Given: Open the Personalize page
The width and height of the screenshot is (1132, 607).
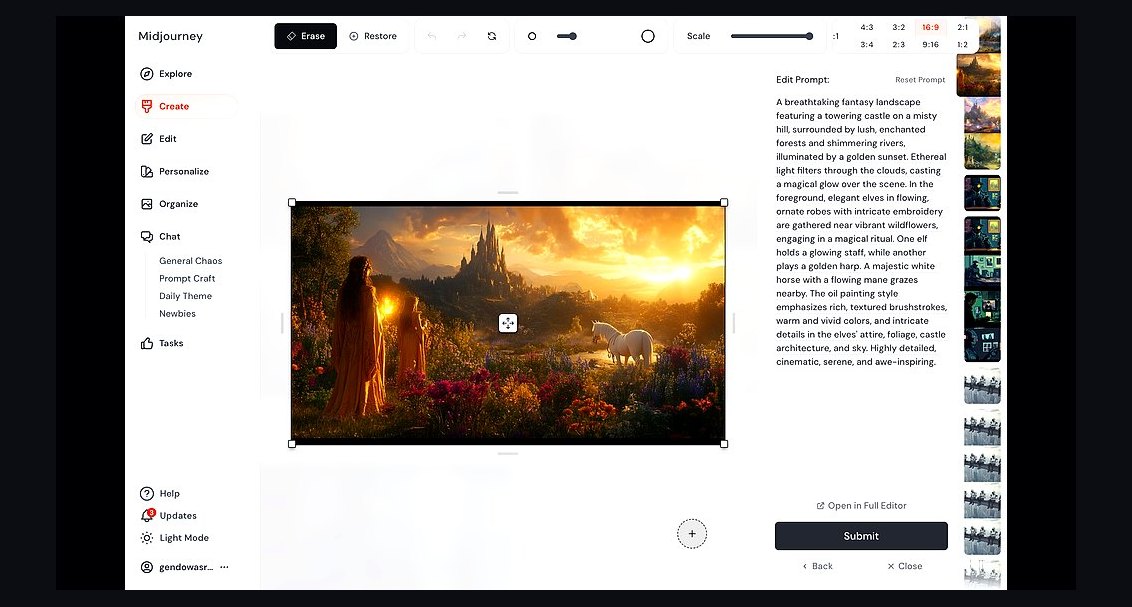Looking at the screenshot, I should click(186, 171).
